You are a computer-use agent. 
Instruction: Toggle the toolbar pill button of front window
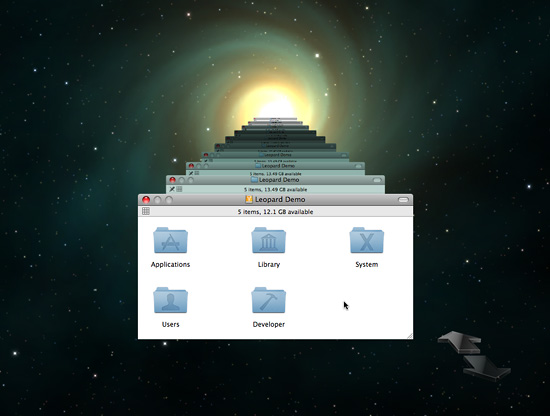(403, 200)
